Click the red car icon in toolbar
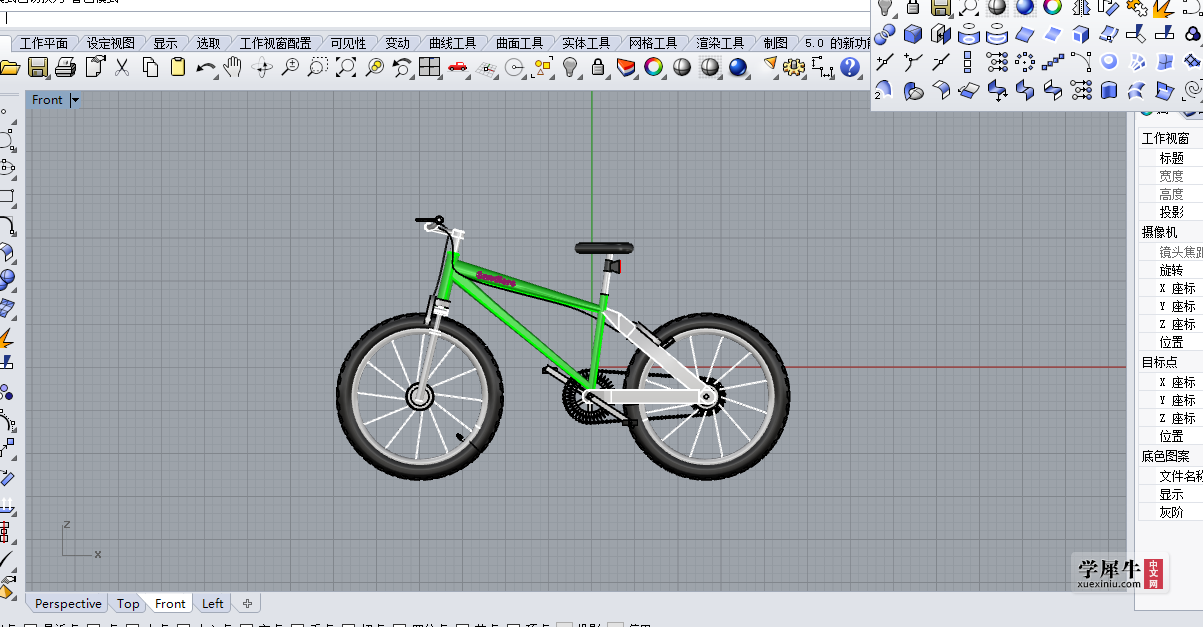Viewport: 1203px width, 627px height. [458, 68]
